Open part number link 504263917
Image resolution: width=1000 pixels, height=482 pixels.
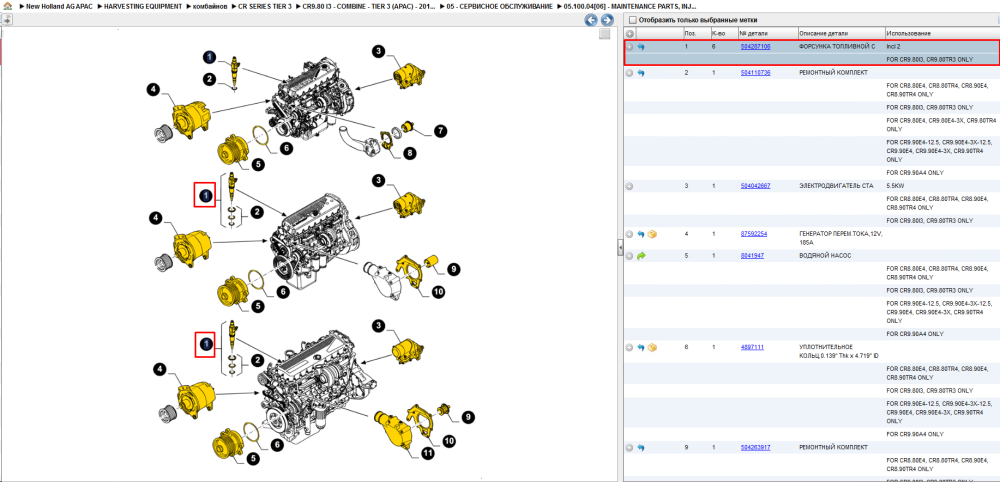(755, 448)
